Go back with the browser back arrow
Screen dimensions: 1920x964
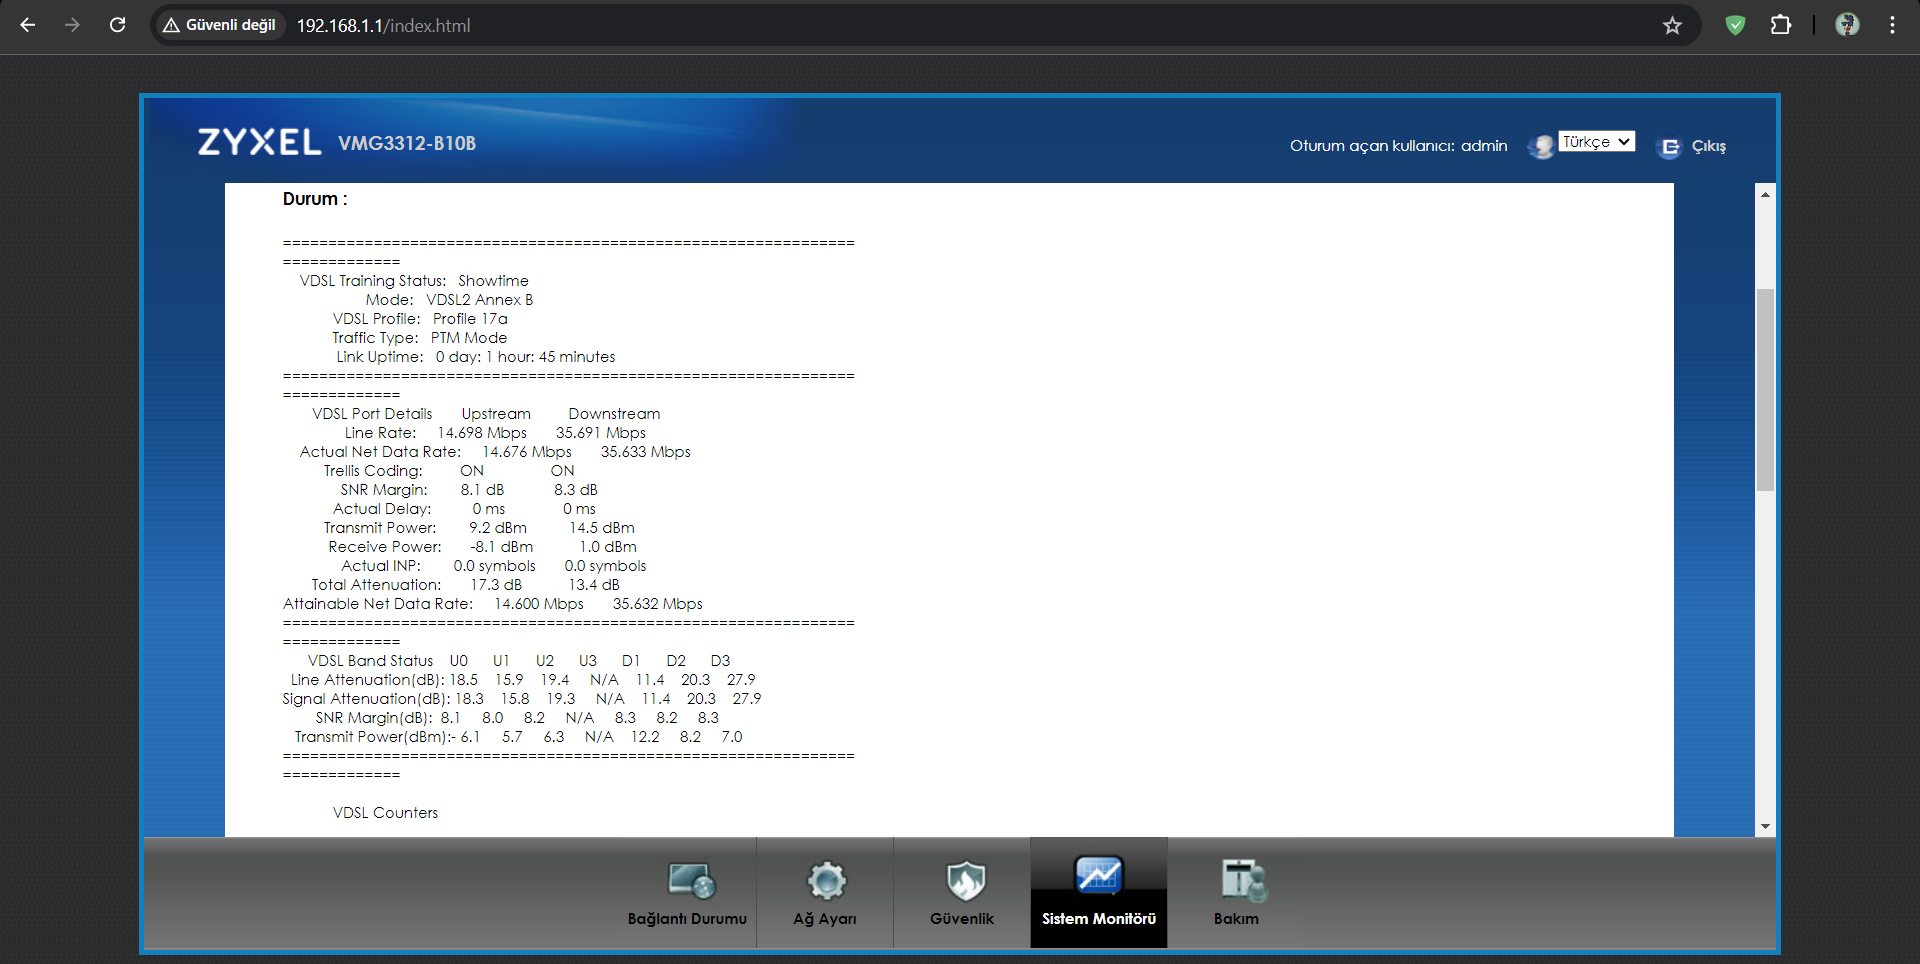pos(28,25)
